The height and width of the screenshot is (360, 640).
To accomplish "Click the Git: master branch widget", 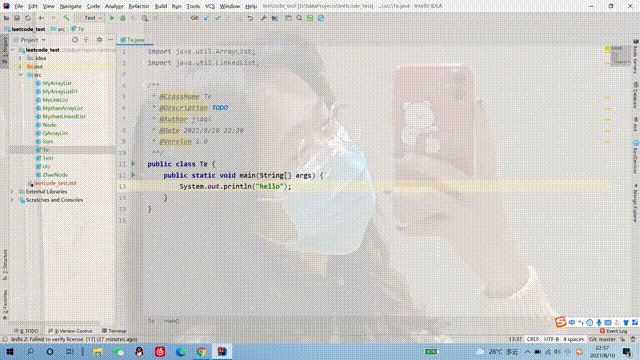I will tap(602, 339).
